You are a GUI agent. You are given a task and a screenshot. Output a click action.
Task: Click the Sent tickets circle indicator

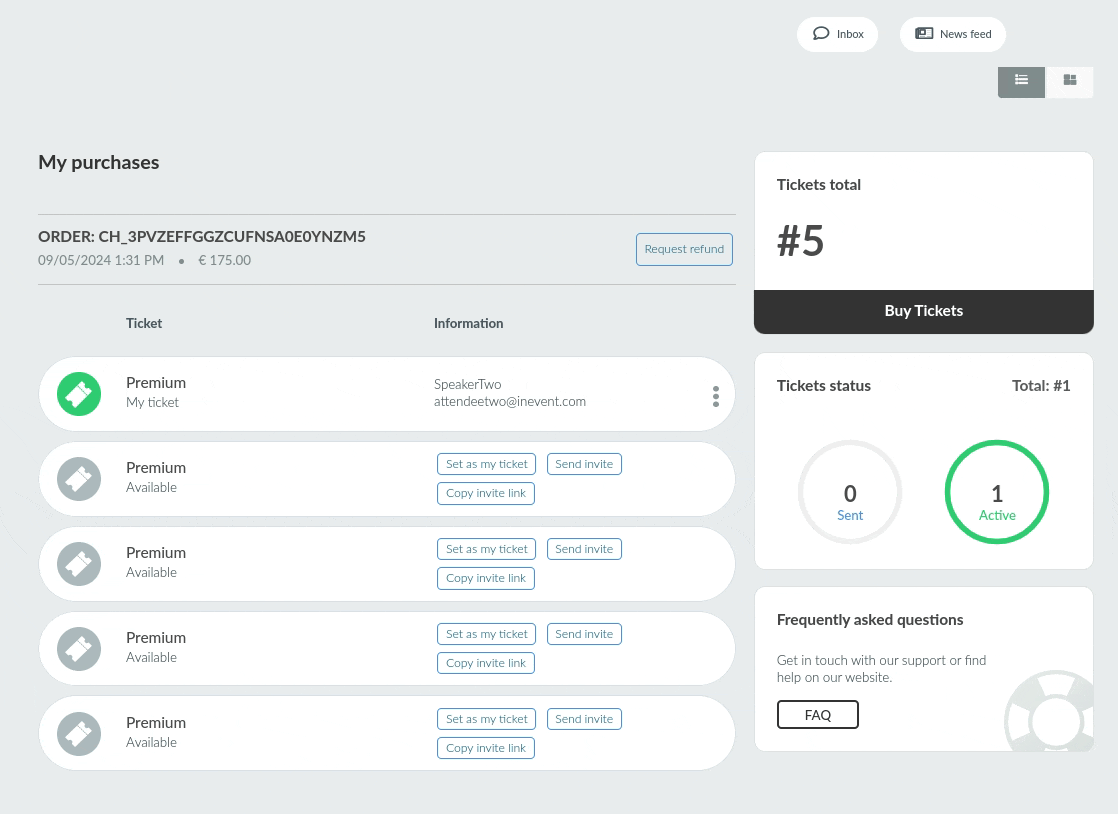point(850,493)
